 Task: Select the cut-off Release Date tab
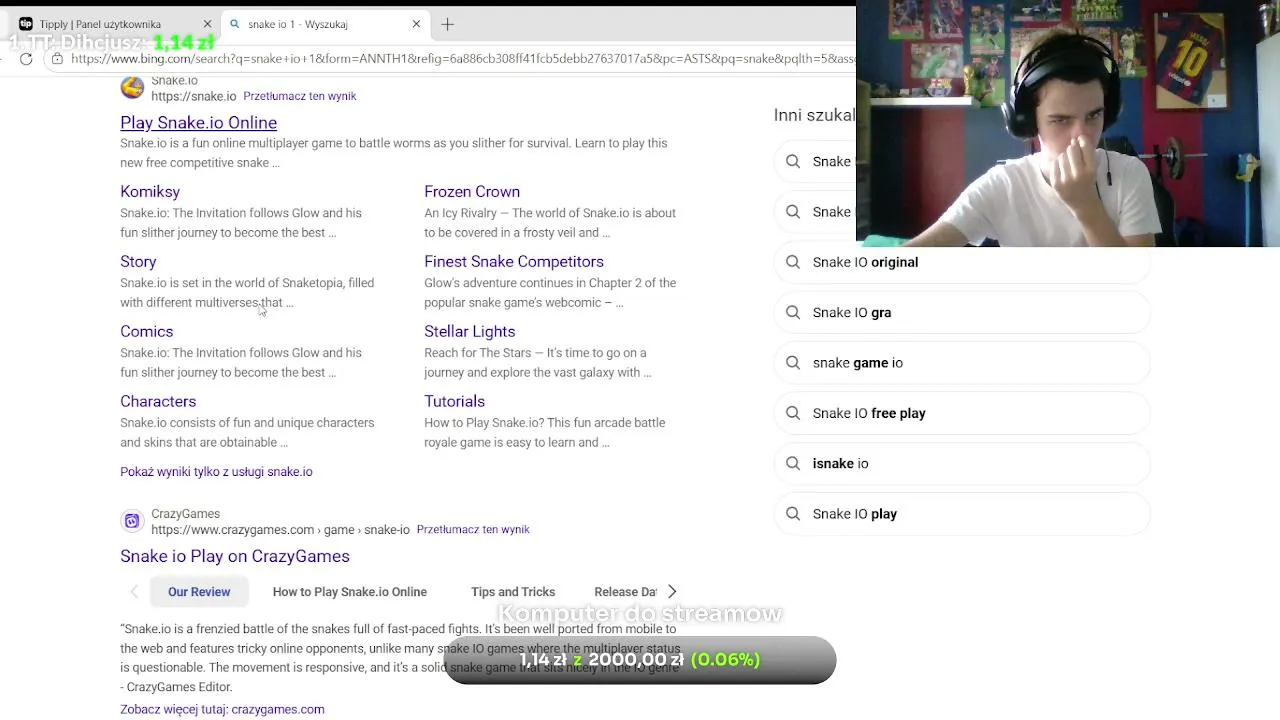click(625, 592)
